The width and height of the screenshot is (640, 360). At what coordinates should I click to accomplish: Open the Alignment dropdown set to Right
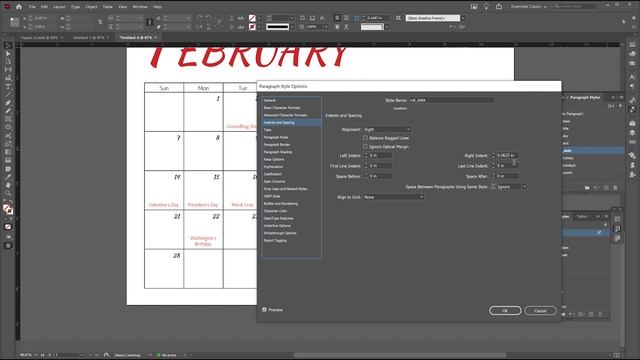(x=387, y=129)
